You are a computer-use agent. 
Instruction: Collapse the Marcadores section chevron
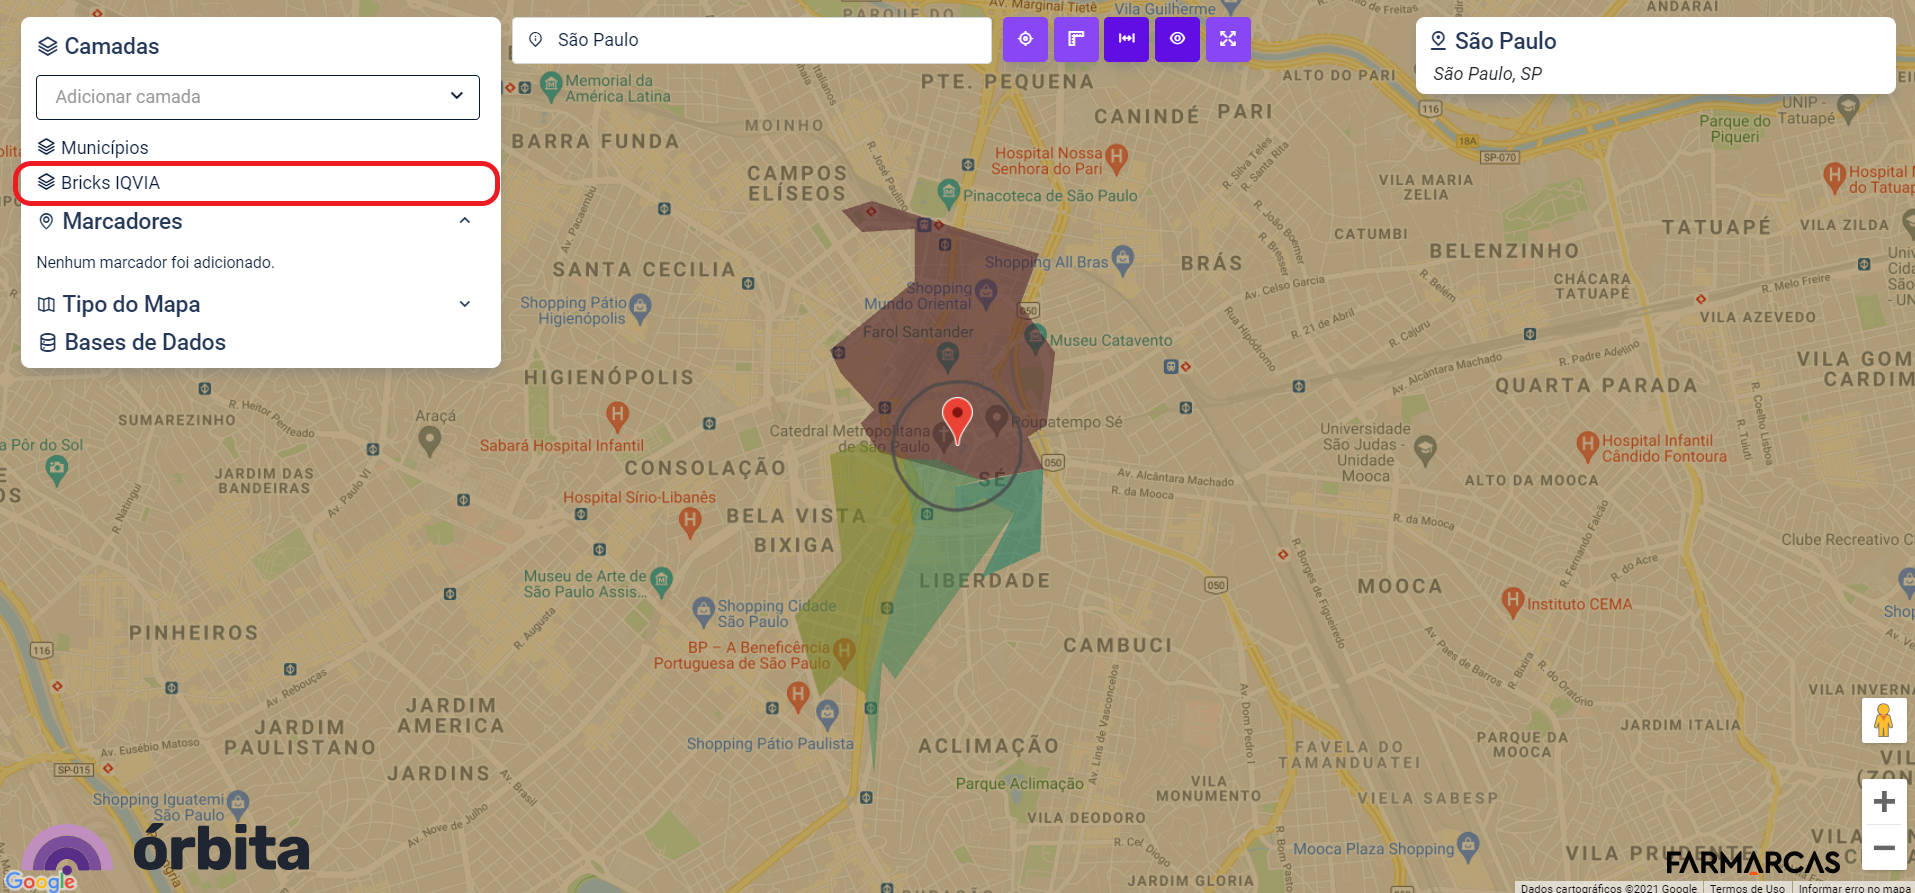465,221
